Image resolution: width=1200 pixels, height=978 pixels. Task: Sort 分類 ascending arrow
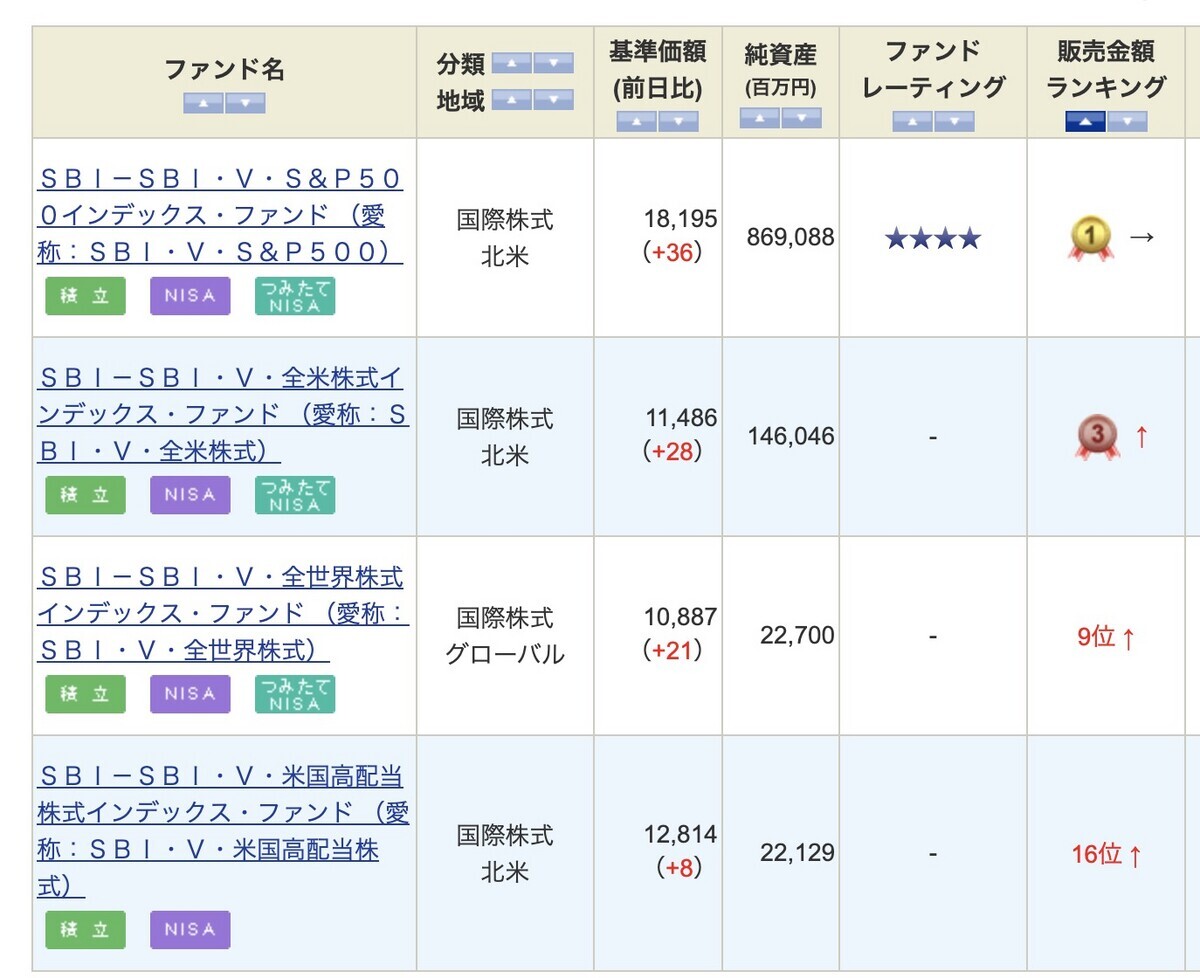pyautogui.click(x=512, y=63)
